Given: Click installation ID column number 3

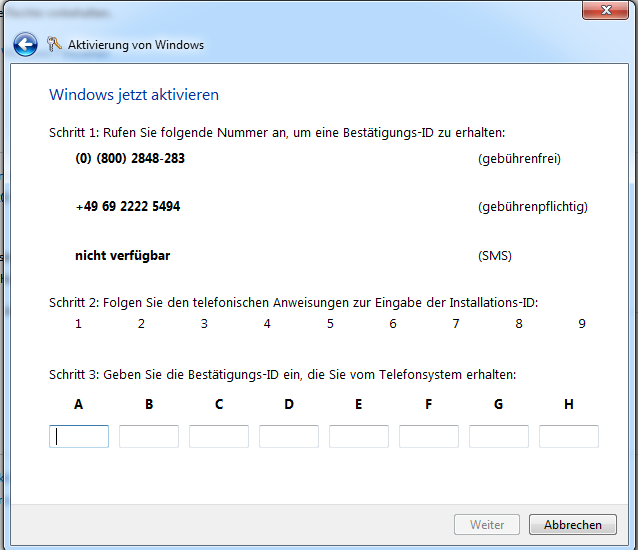Looking at the screenshot, I should pyautogui.click(x=204, y=324).
